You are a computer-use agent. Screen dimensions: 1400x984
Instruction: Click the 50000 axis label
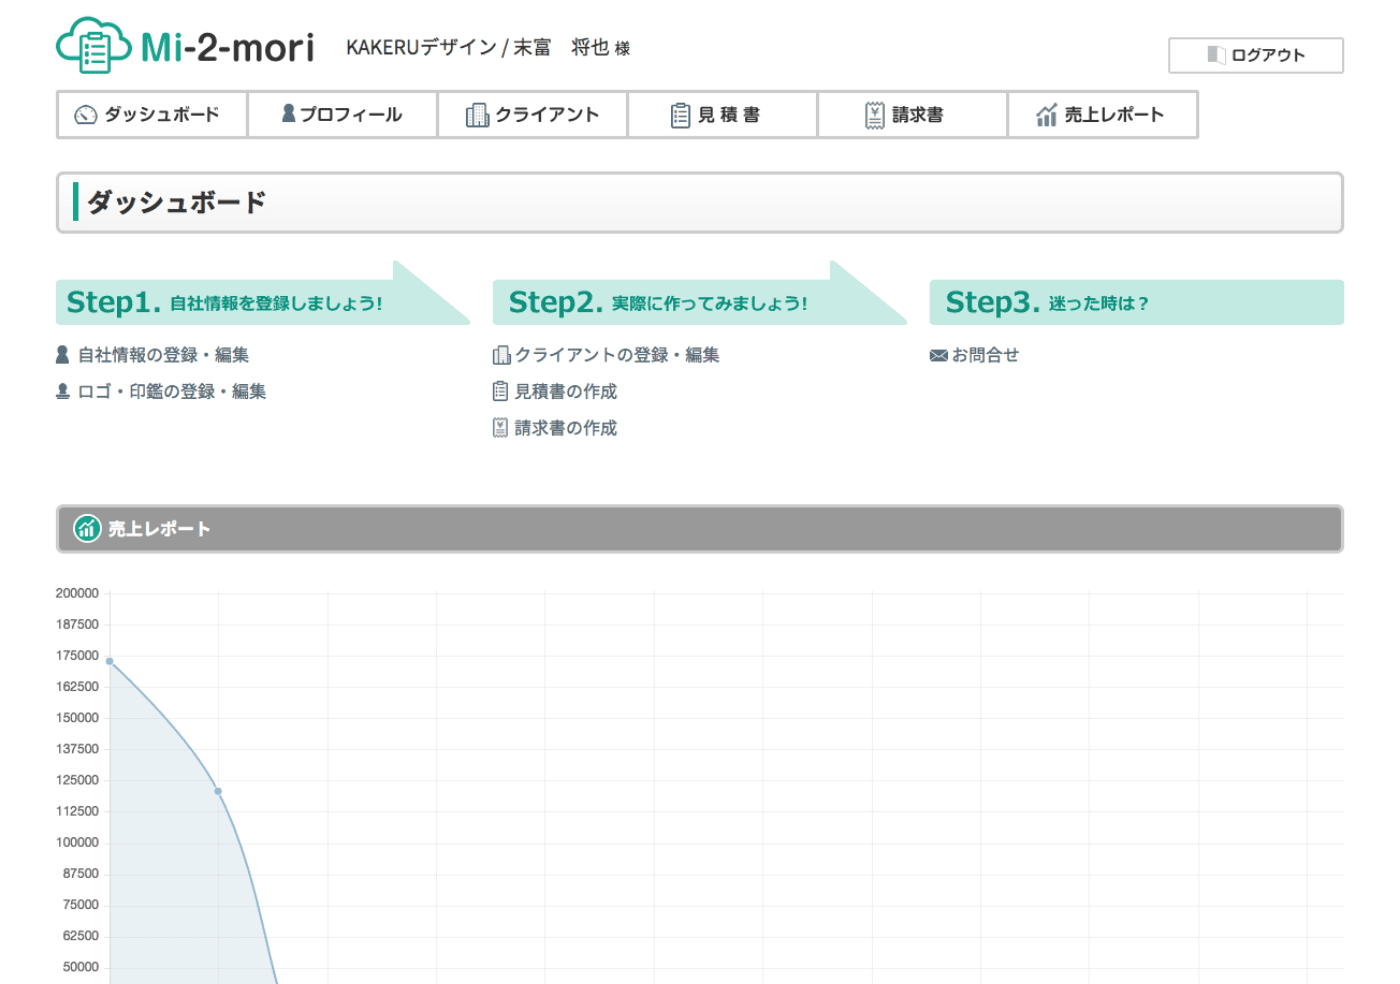pyautogui.click(x=81, y=967)
